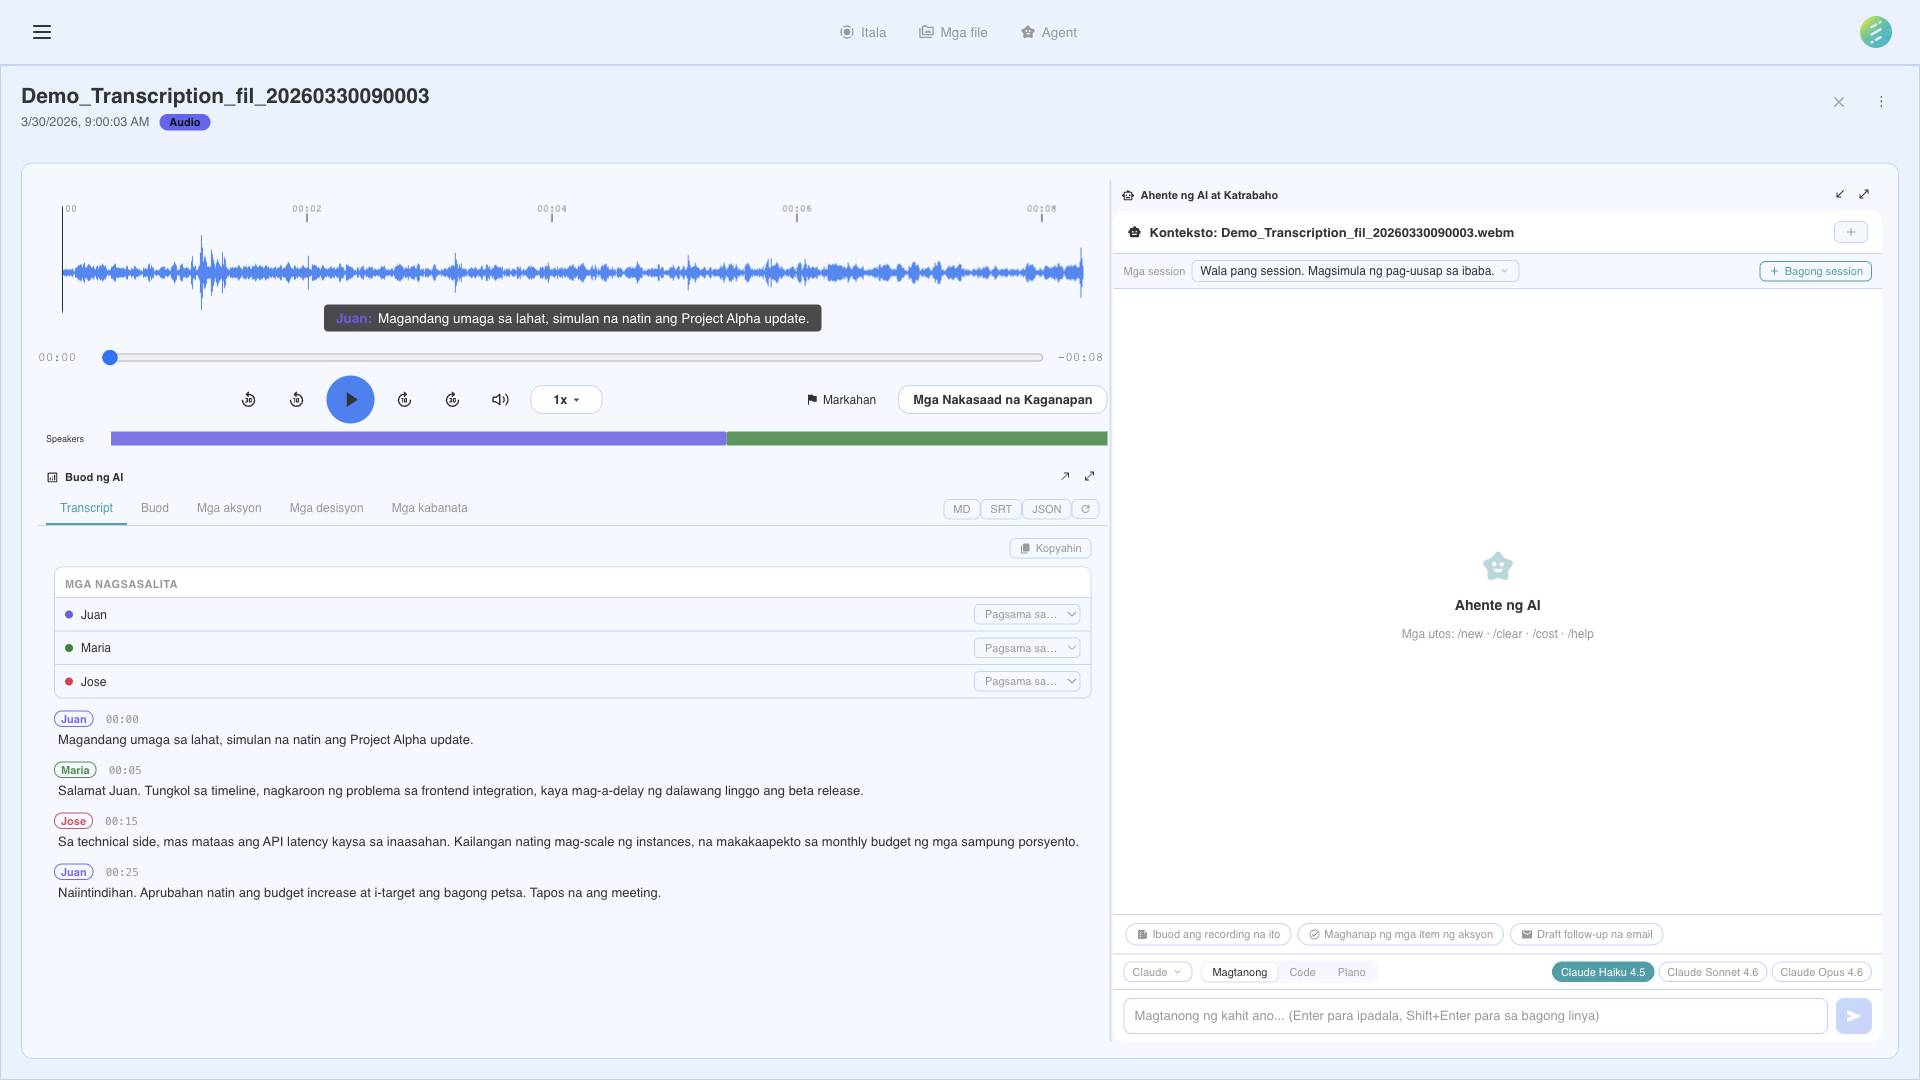Export the transcript as SRT

click(x=1000, y=509)
